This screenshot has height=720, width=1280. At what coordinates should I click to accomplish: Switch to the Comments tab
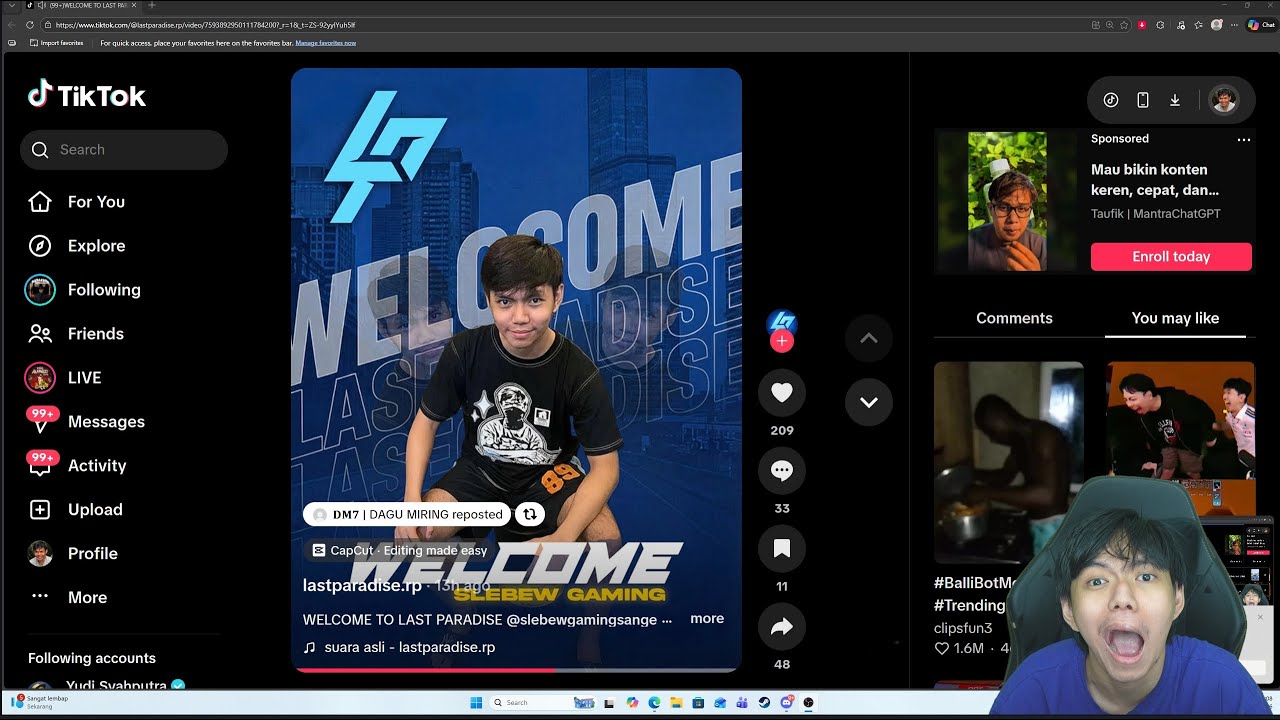pyautogui.click(x=1014, y=318)
